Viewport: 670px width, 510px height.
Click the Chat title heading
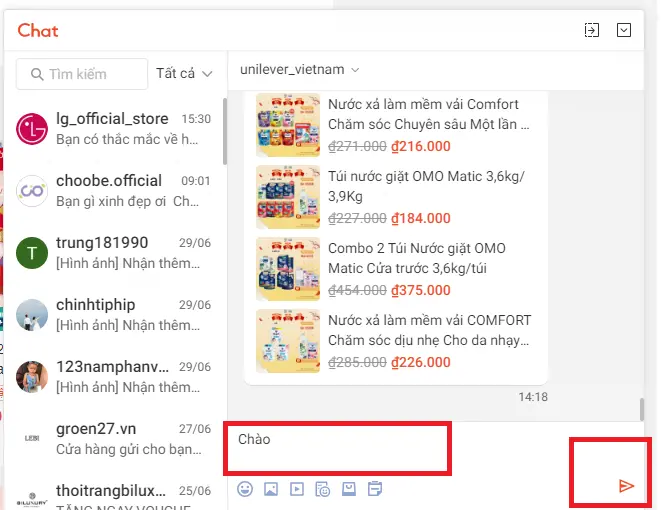[38, 31]
